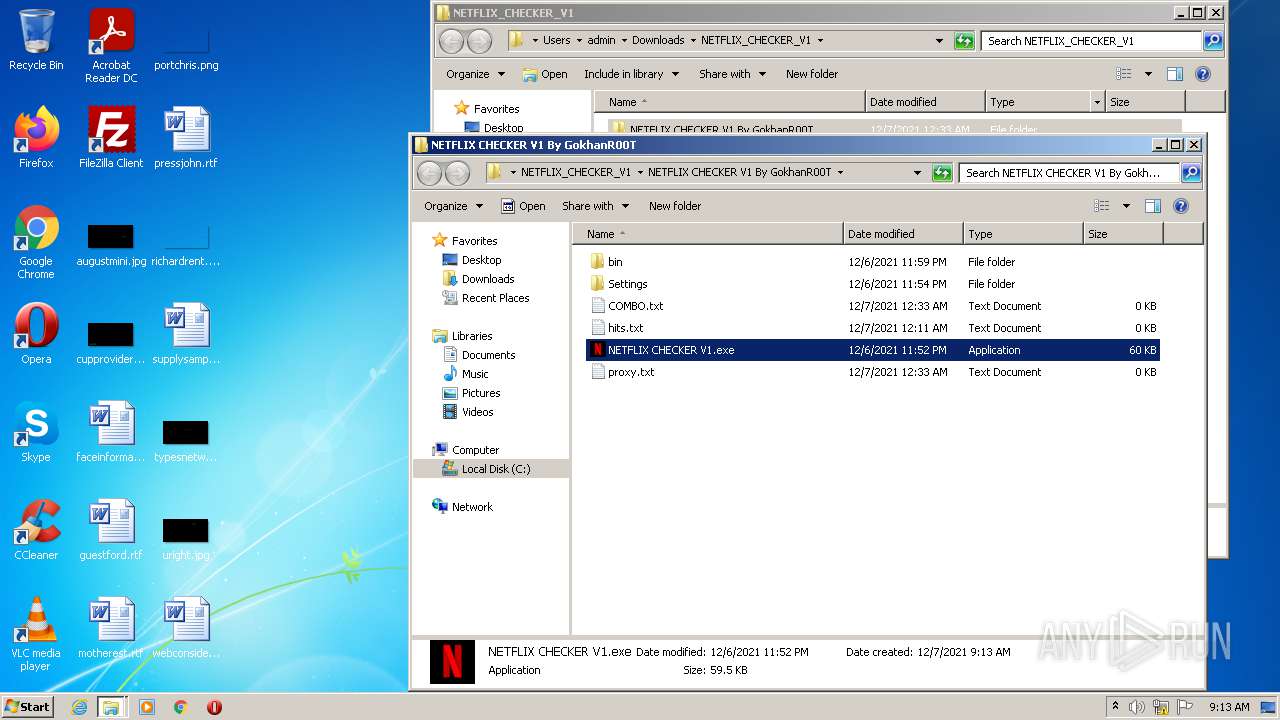This screenshot has height=720, width=1280.
Task: Launch Firefox from the desktop
Action: pos(36,137)
